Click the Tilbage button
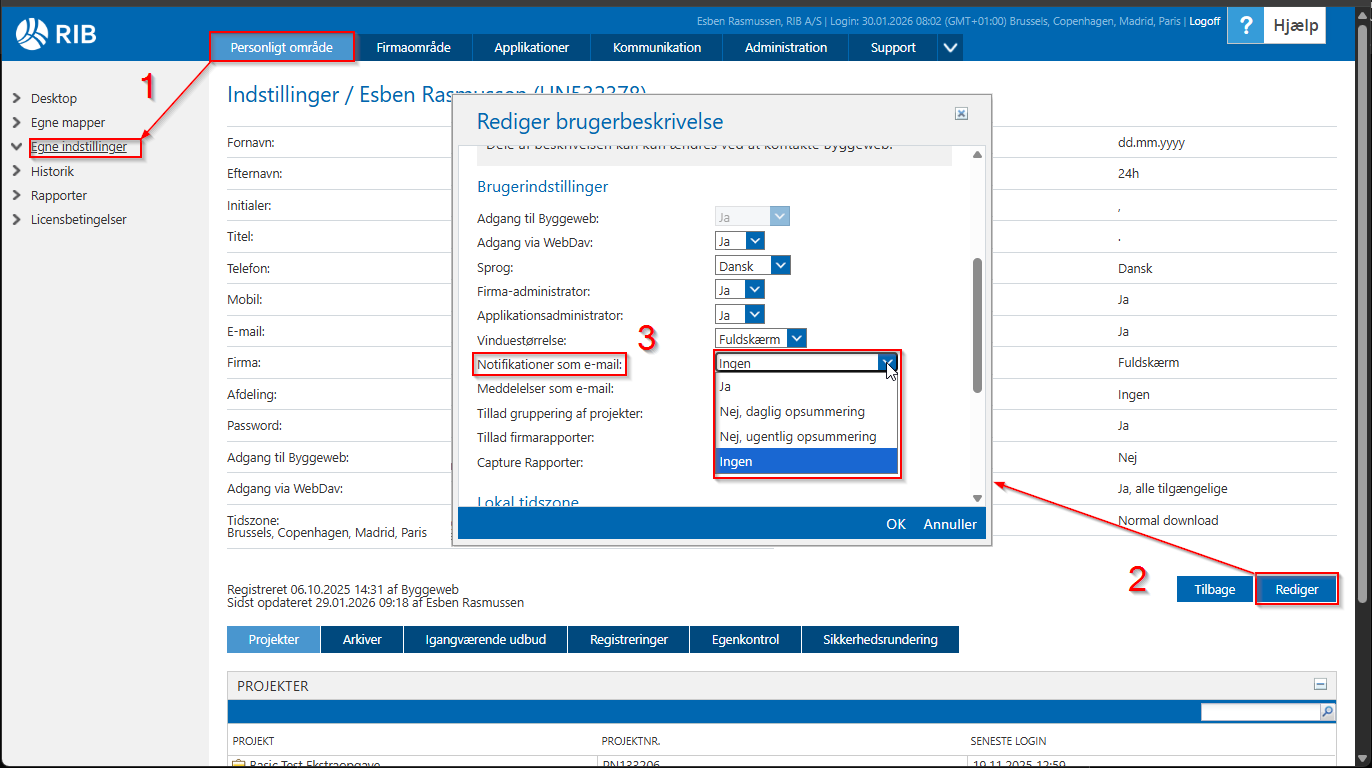This screenshot has width=1372, height=768. 1215,589
